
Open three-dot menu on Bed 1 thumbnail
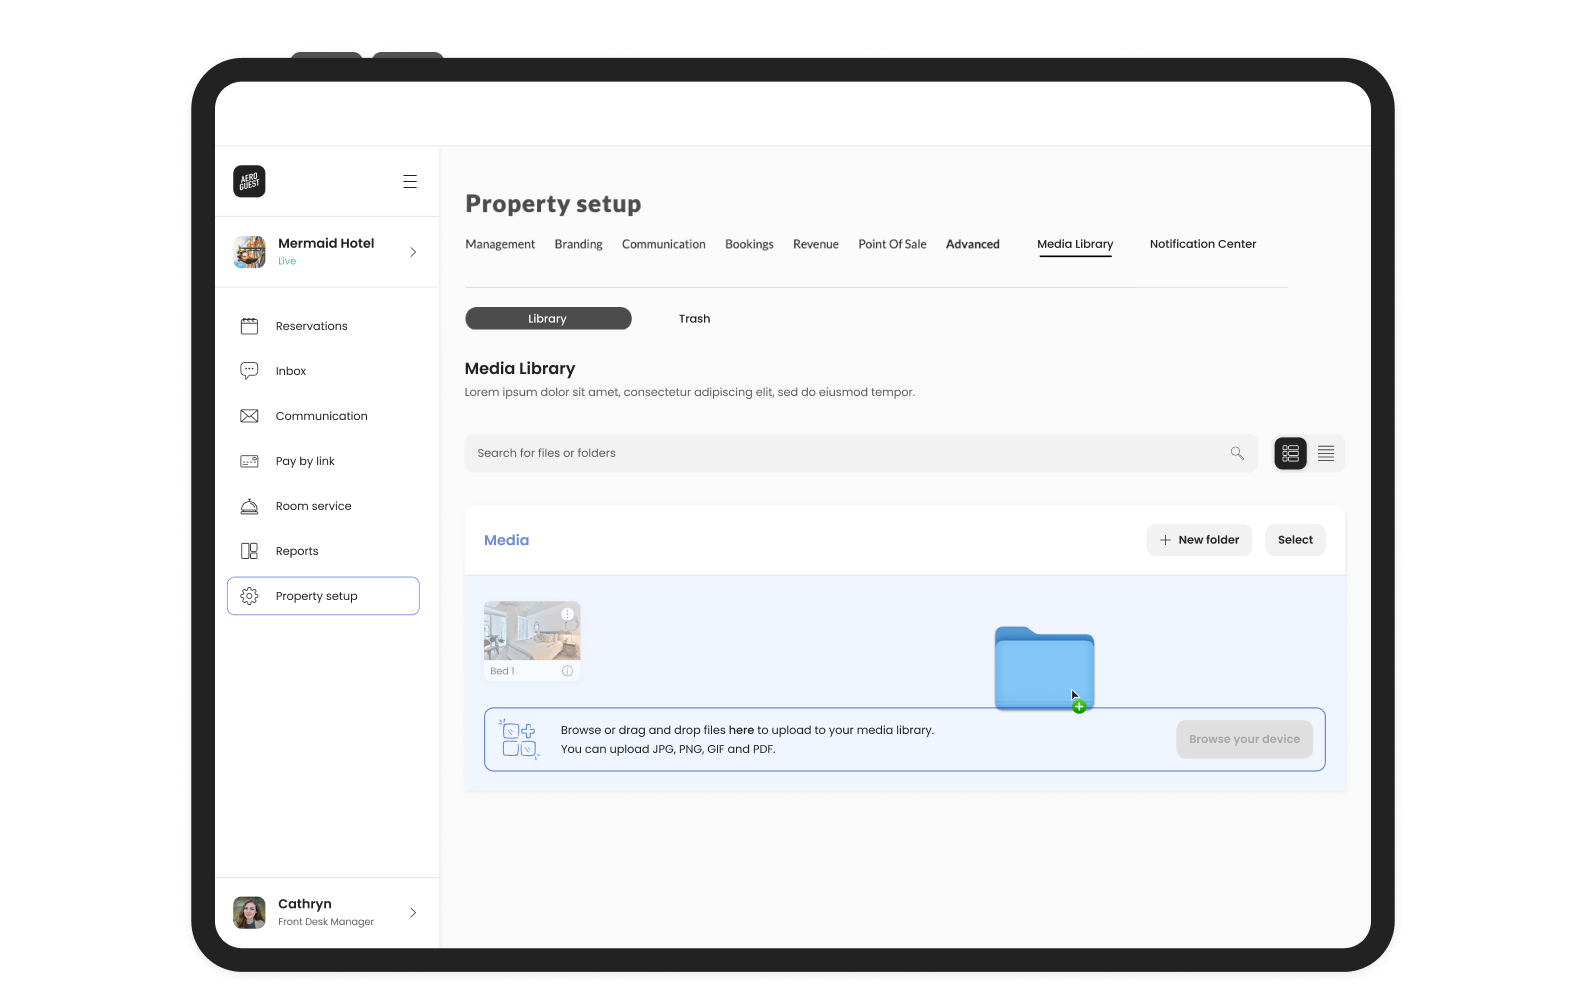(x=567, y=614)
